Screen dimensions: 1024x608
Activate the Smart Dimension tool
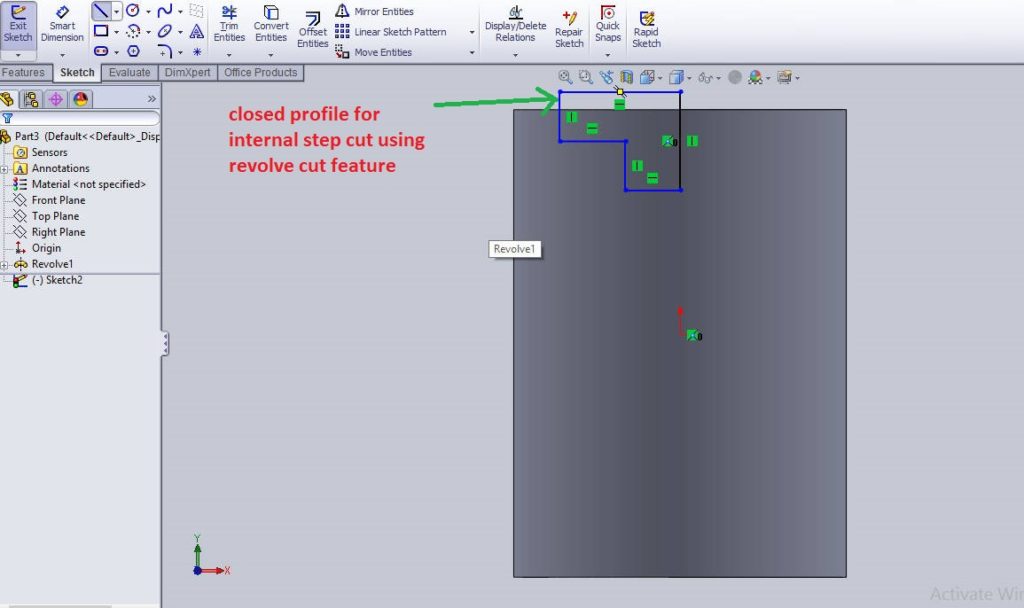pos(62,25)
